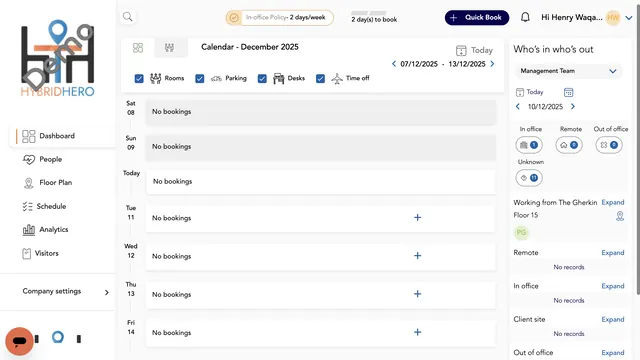Click the Today row No bookings

pos(321,182)
